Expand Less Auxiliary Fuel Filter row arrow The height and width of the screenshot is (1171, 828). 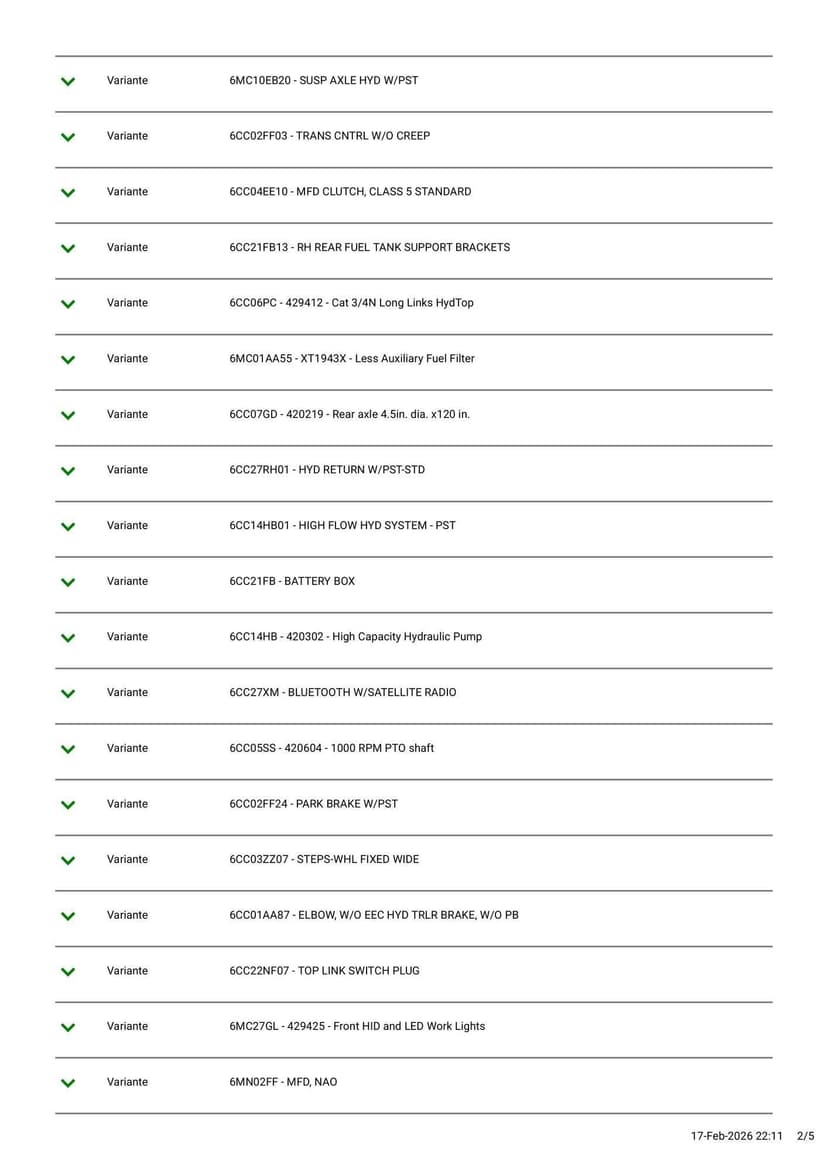(x=68, y=359)
